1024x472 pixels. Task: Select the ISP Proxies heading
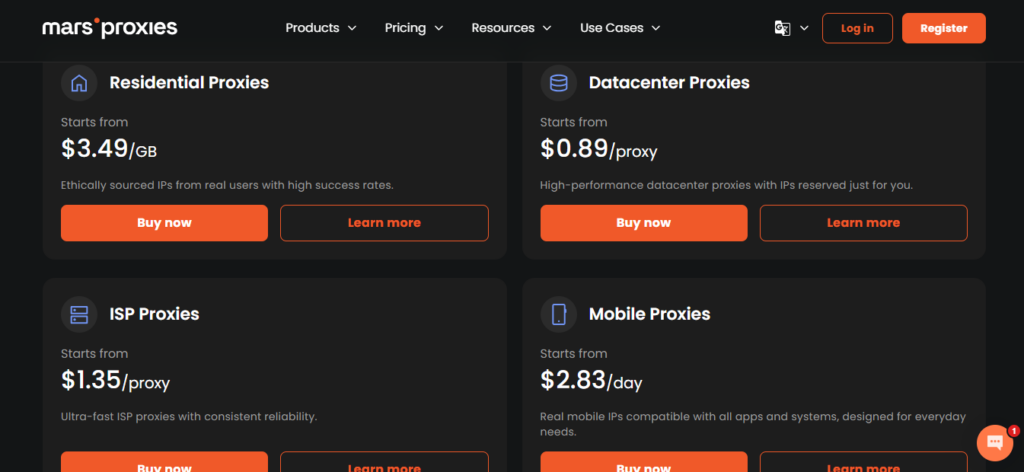[x=154, y=314]
